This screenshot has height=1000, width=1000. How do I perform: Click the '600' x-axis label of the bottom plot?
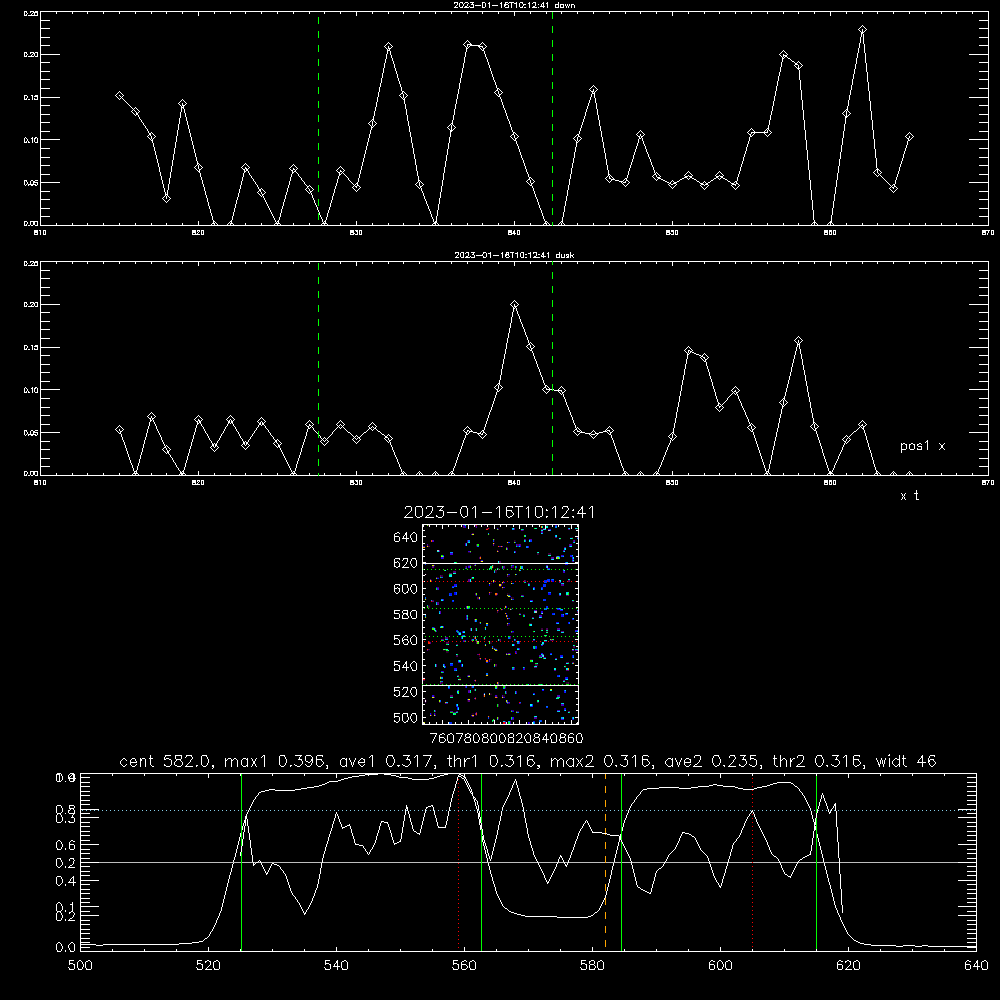[720, 966]
